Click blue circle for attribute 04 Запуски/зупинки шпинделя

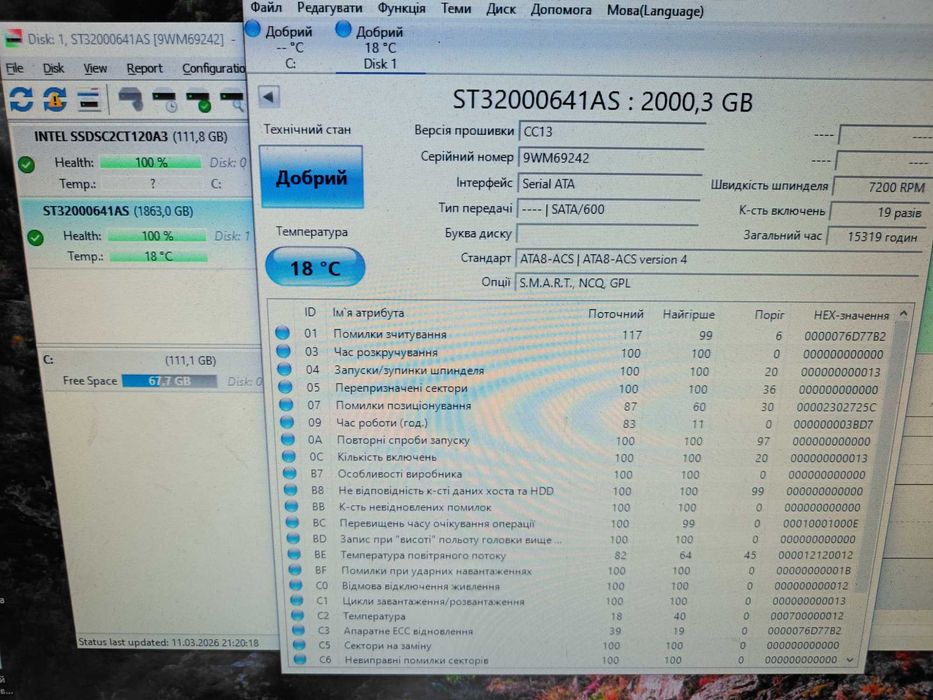(x=284, y=369)
